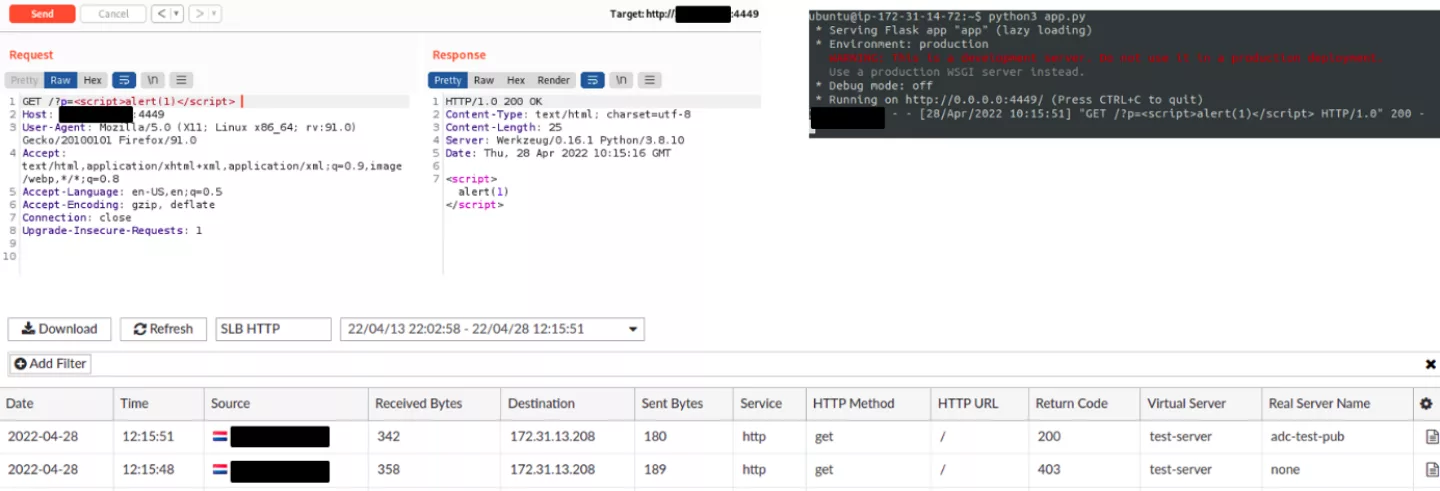
Task: Open the back history dropdown arrow
Action: pyautogui.click(x=176, y=14)
